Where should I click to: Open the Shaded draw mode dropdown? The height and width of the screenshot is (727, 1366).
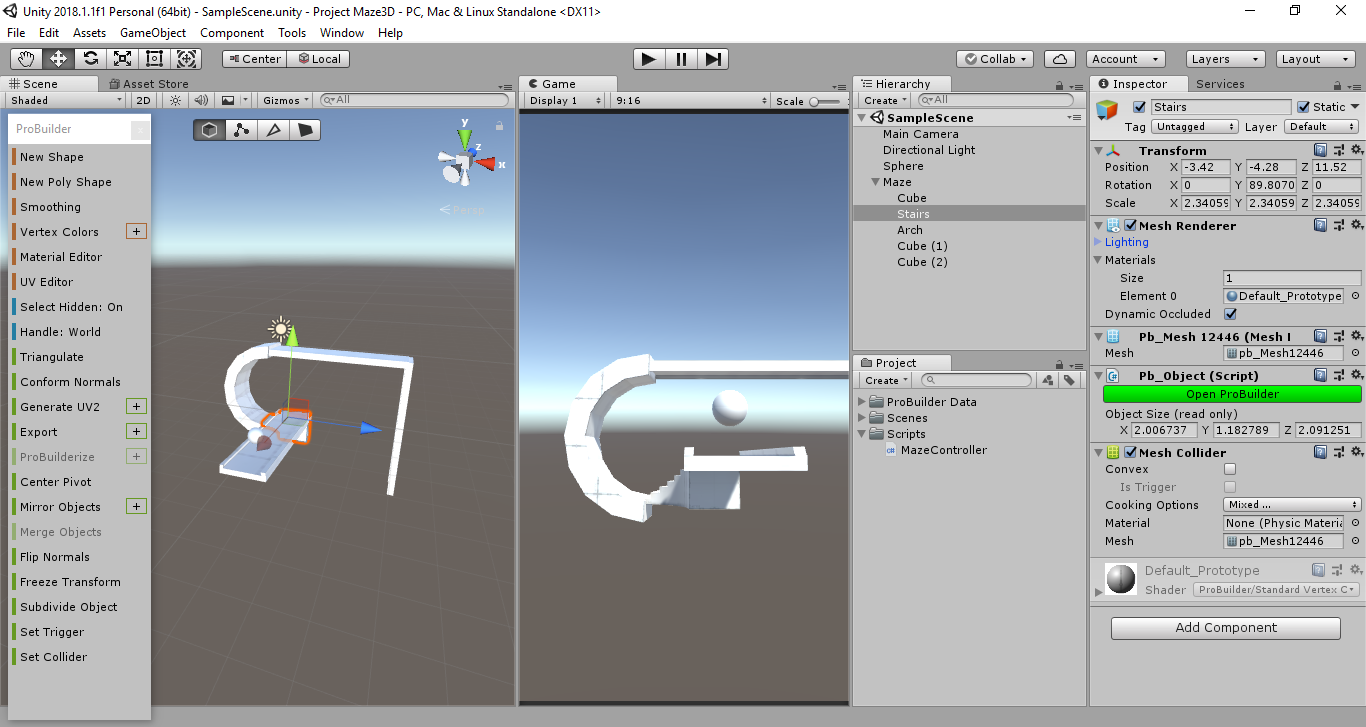[65, 100]
